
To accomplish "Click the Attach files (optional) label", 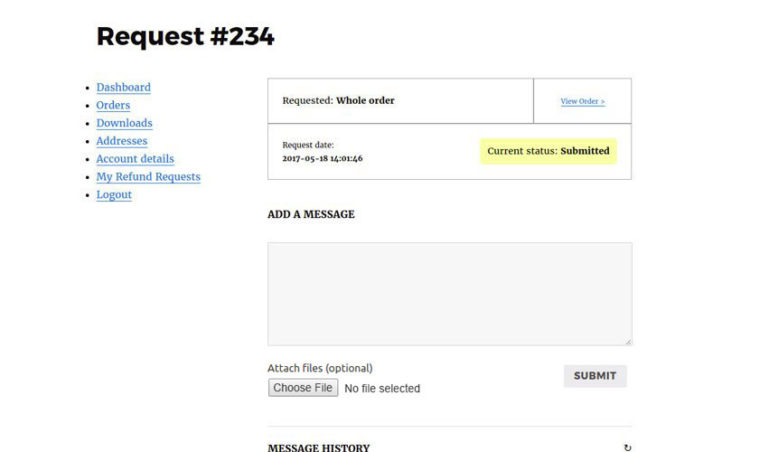I will point(320,368).
